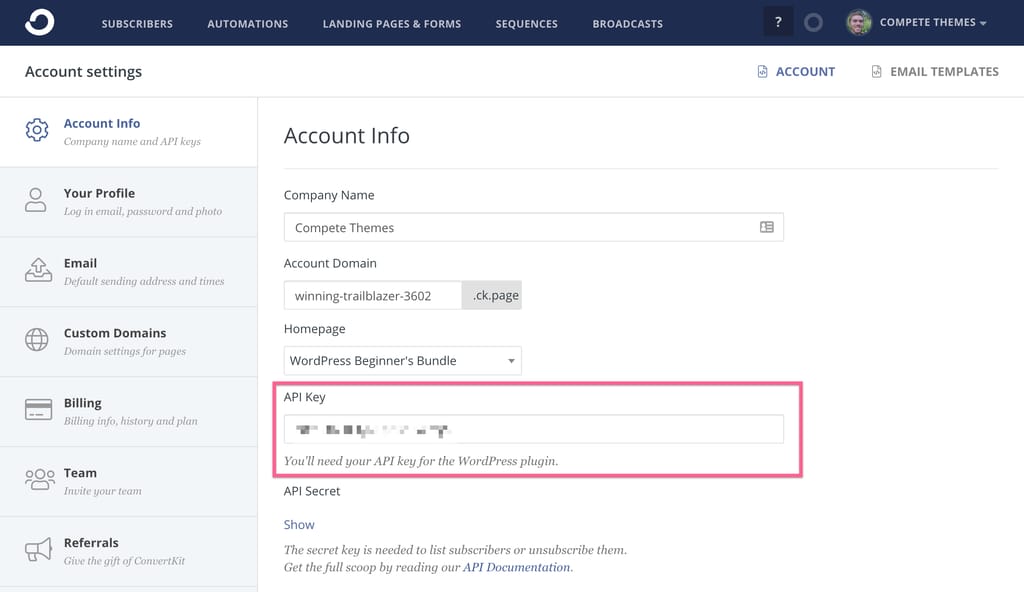Open Custom Domains settings

pyautogui.click(x=129, y=342)
